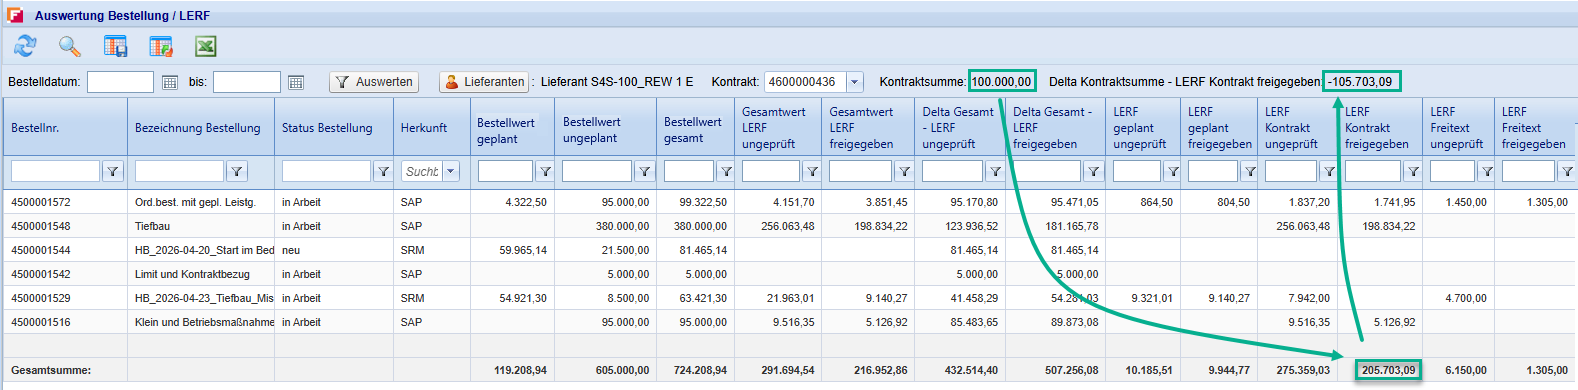Click the magnifying glass search icon
The height and width of the screenshot is (390, 1578).
pyautogui.click(x=69, y=46)
